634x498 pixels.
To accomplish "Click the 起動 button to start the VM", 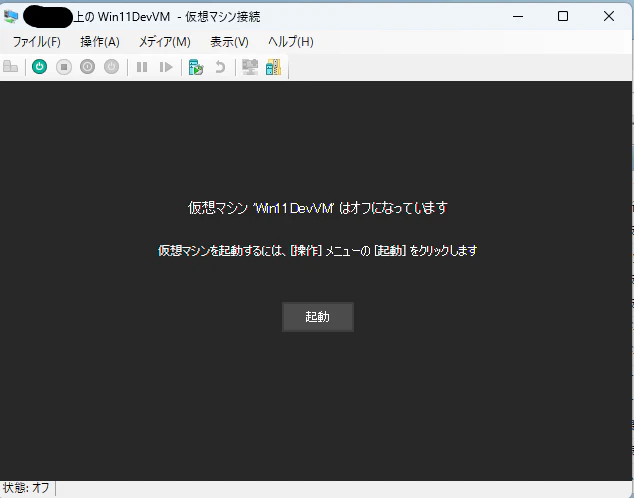I will coord(318,317).
